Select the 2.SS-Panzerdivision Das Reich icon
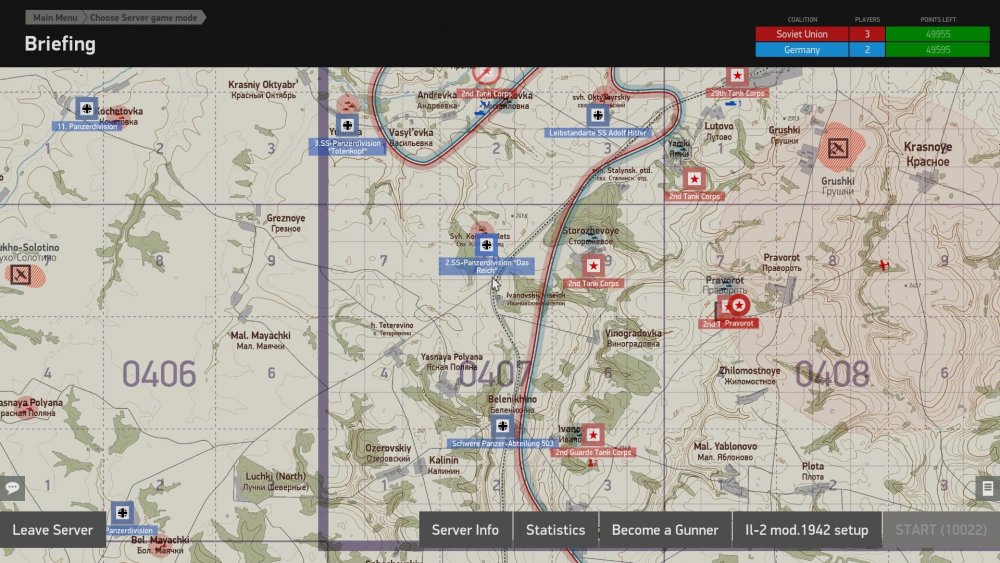 pos(487,244)
